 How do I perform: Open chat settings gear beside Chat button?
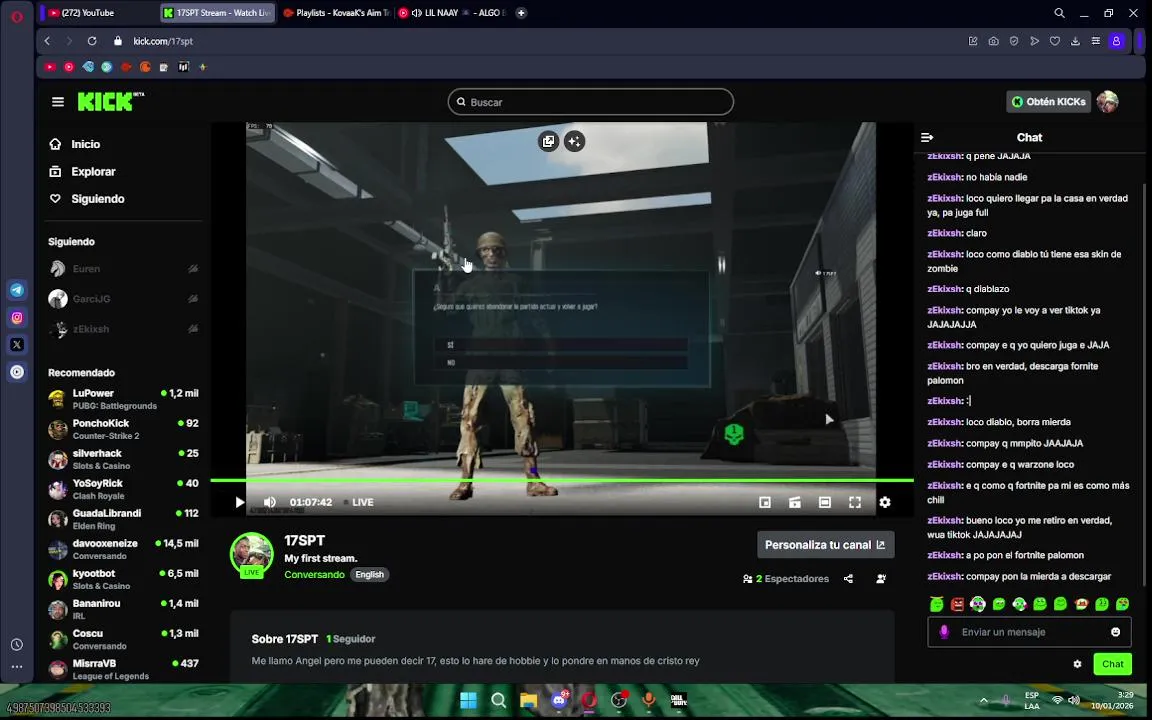(x=1077, y=664)
